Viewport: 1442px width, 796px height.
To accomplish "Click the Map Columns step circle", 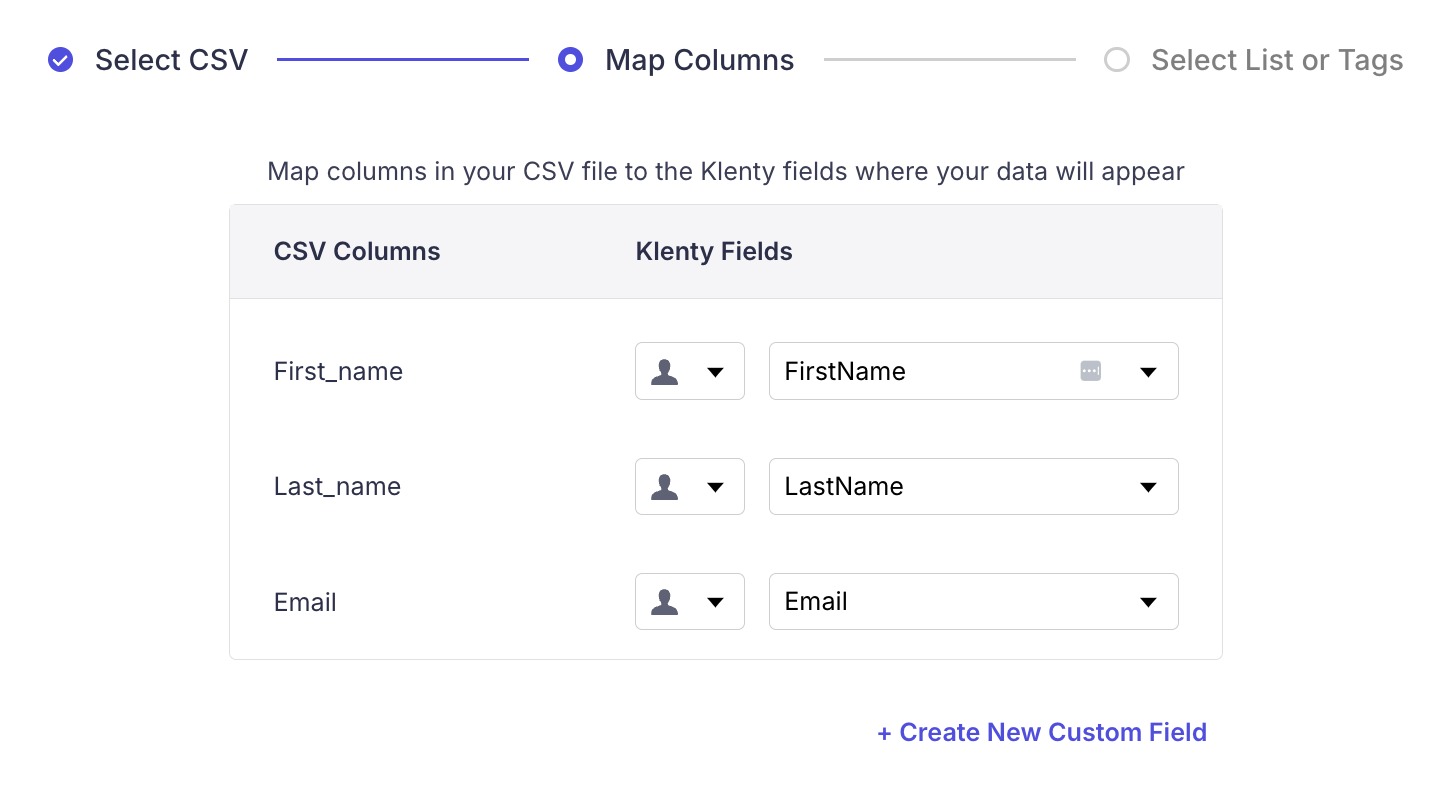I will point(570,60).
